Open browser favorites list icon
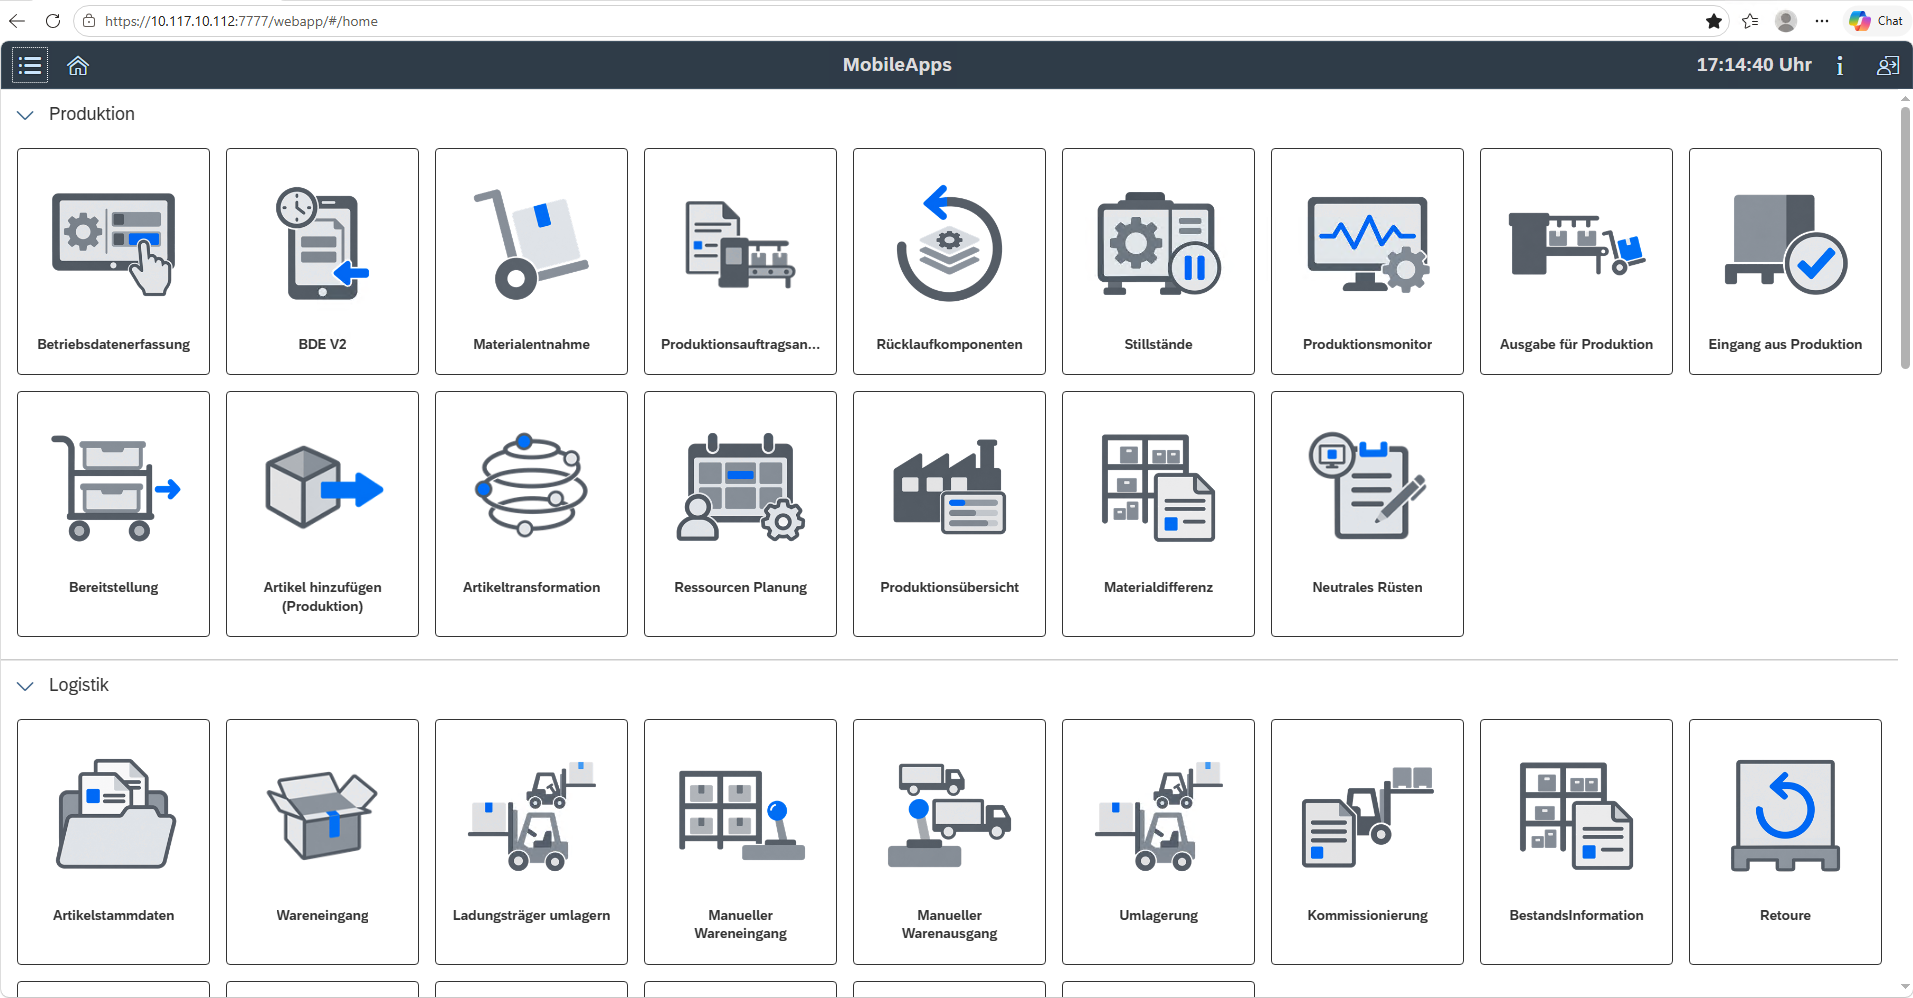 [x=1750, y=21]
